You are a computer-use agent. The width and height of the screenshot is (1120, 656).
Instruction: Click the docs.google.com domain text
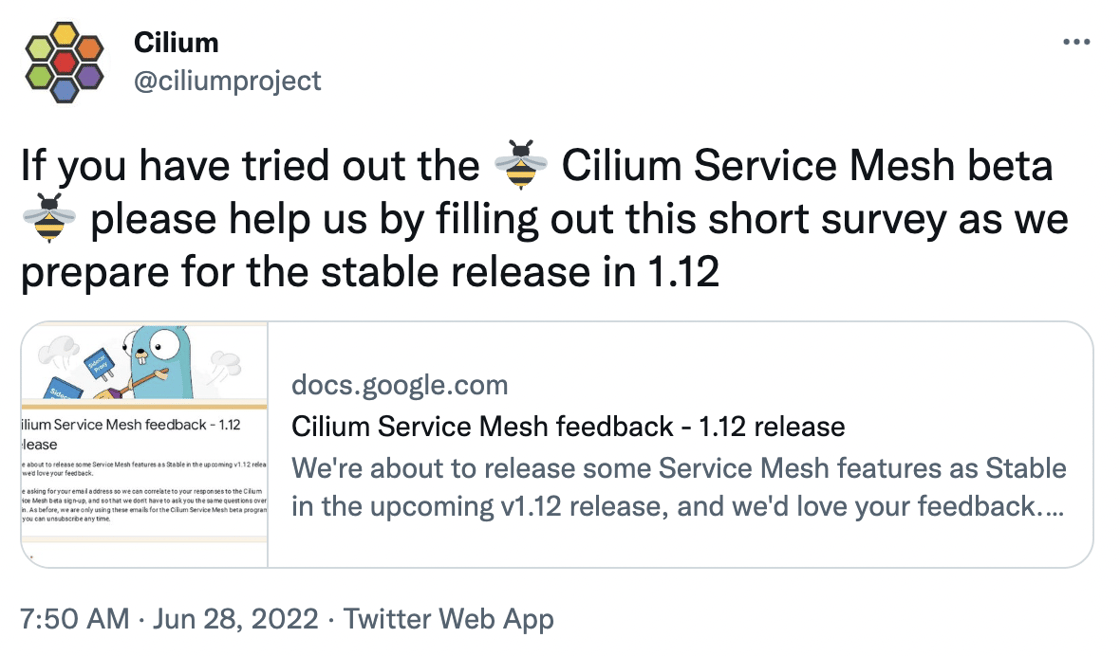pyautogui.click(x=399, y=385)
